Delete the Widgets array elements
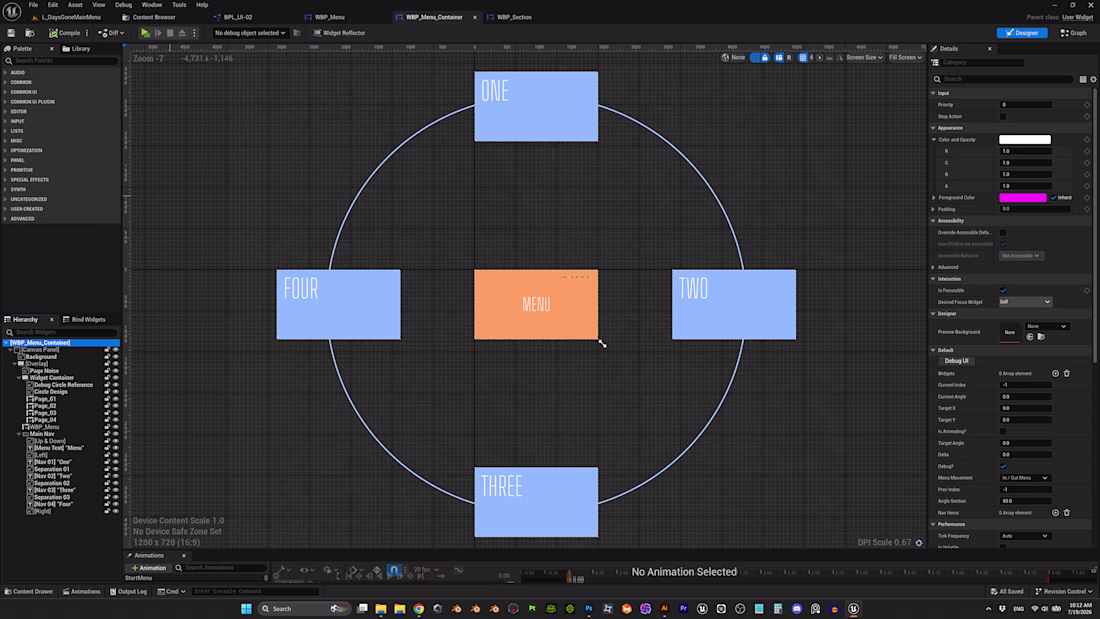 point(1066,373)
